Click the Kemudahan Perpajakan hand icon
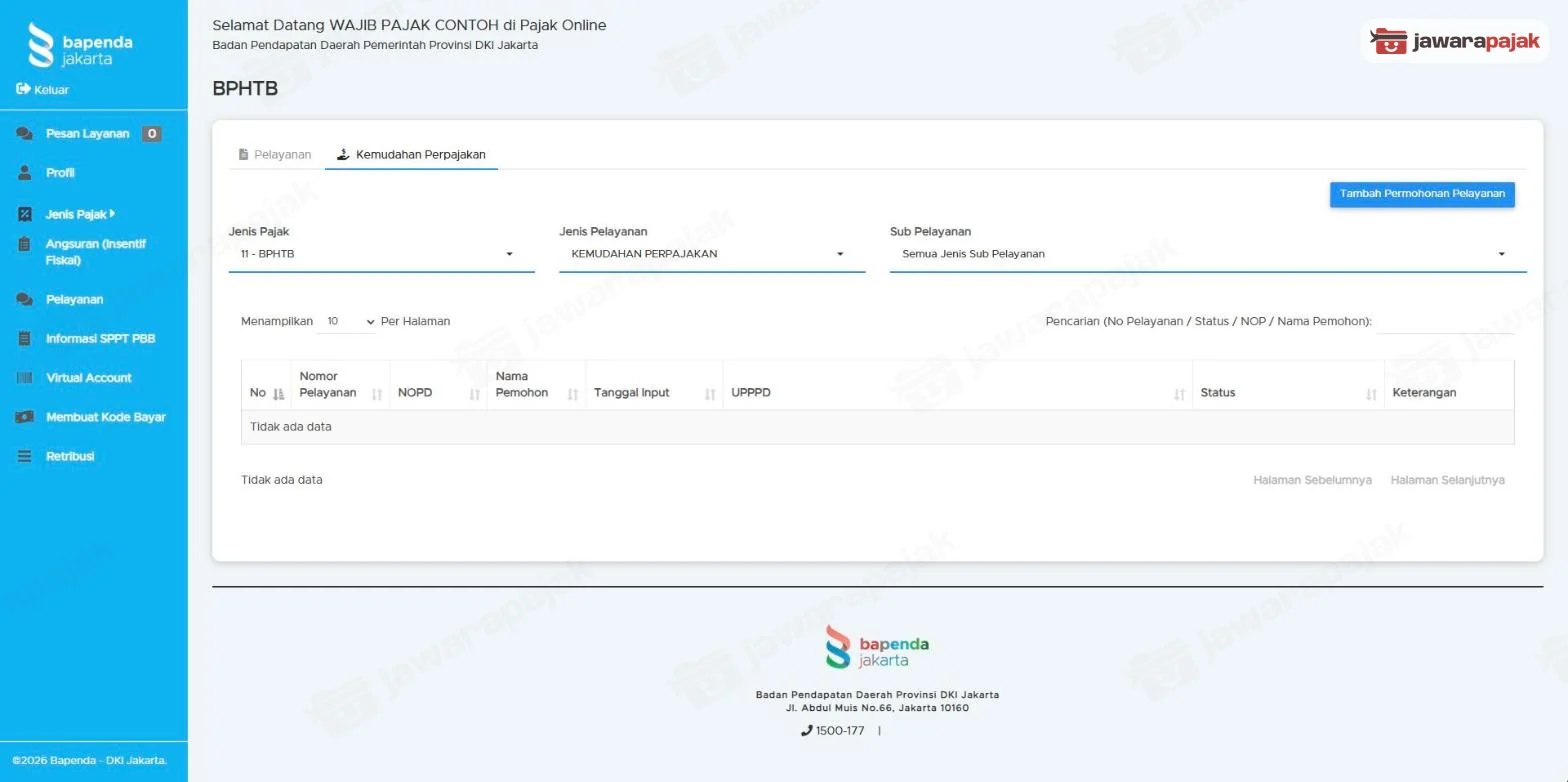Viewport: 1568px width, 782px height. 343,155
